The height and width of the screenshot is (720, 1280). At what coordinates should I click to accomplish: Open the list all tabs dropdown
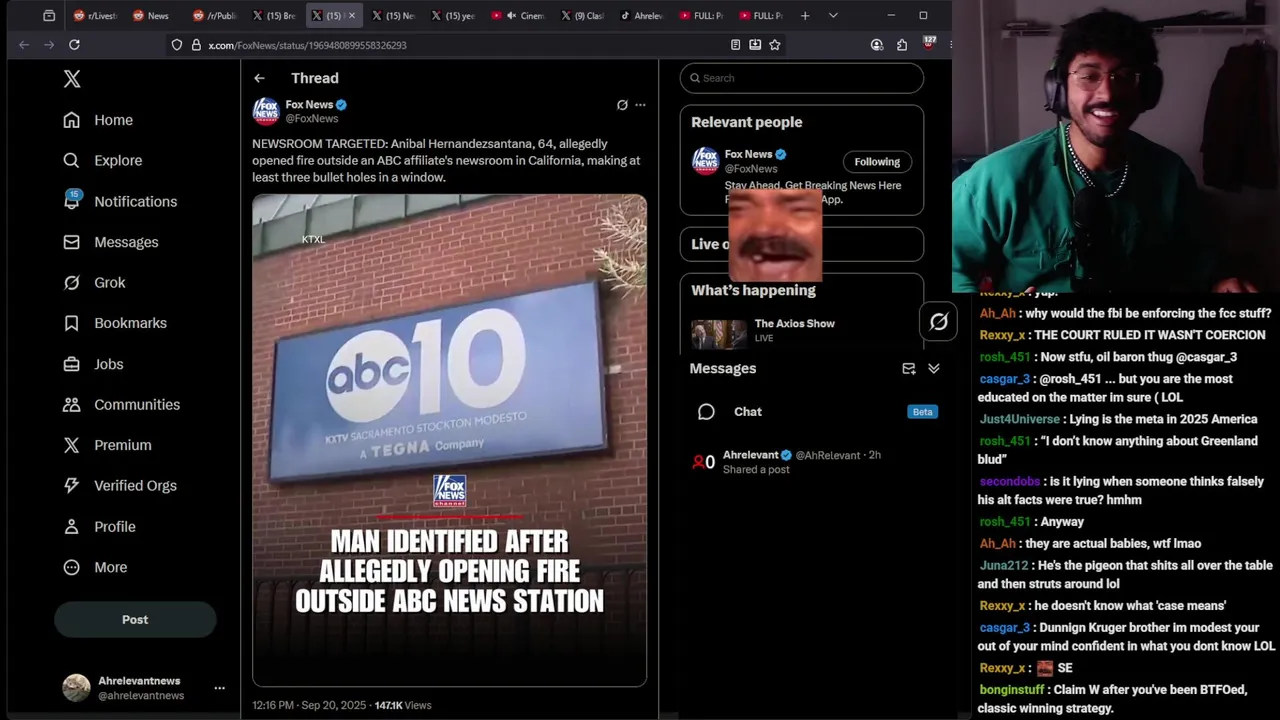833,16
